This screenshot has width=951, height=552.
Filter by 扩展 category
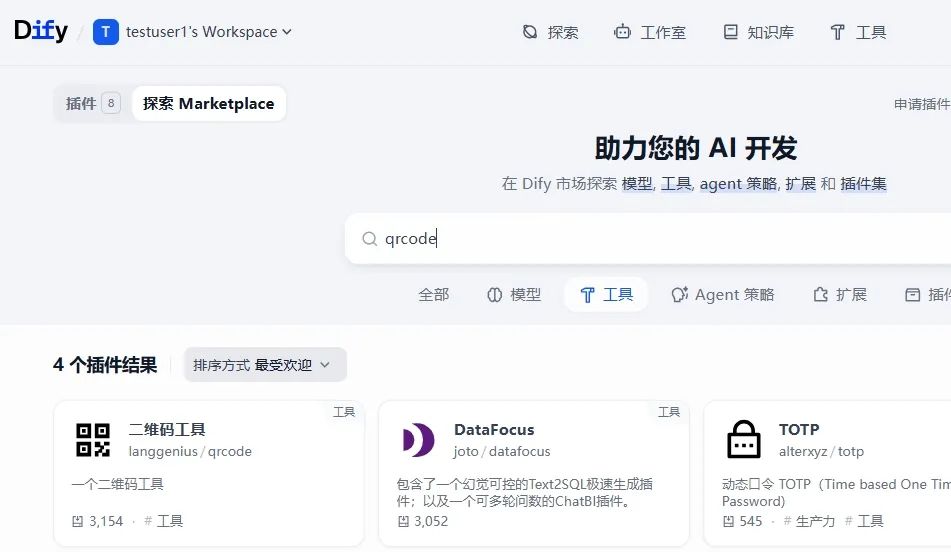[840, 295]
